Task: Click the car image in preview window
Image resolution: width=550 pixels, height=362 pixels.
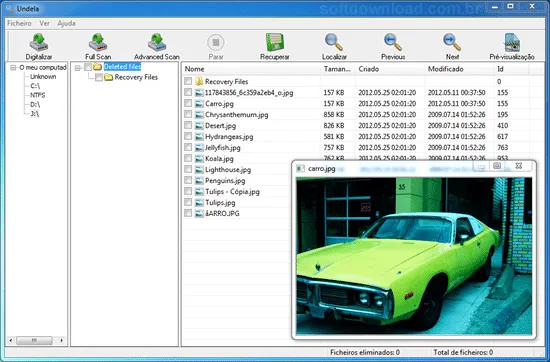Action: coord(414,256)
